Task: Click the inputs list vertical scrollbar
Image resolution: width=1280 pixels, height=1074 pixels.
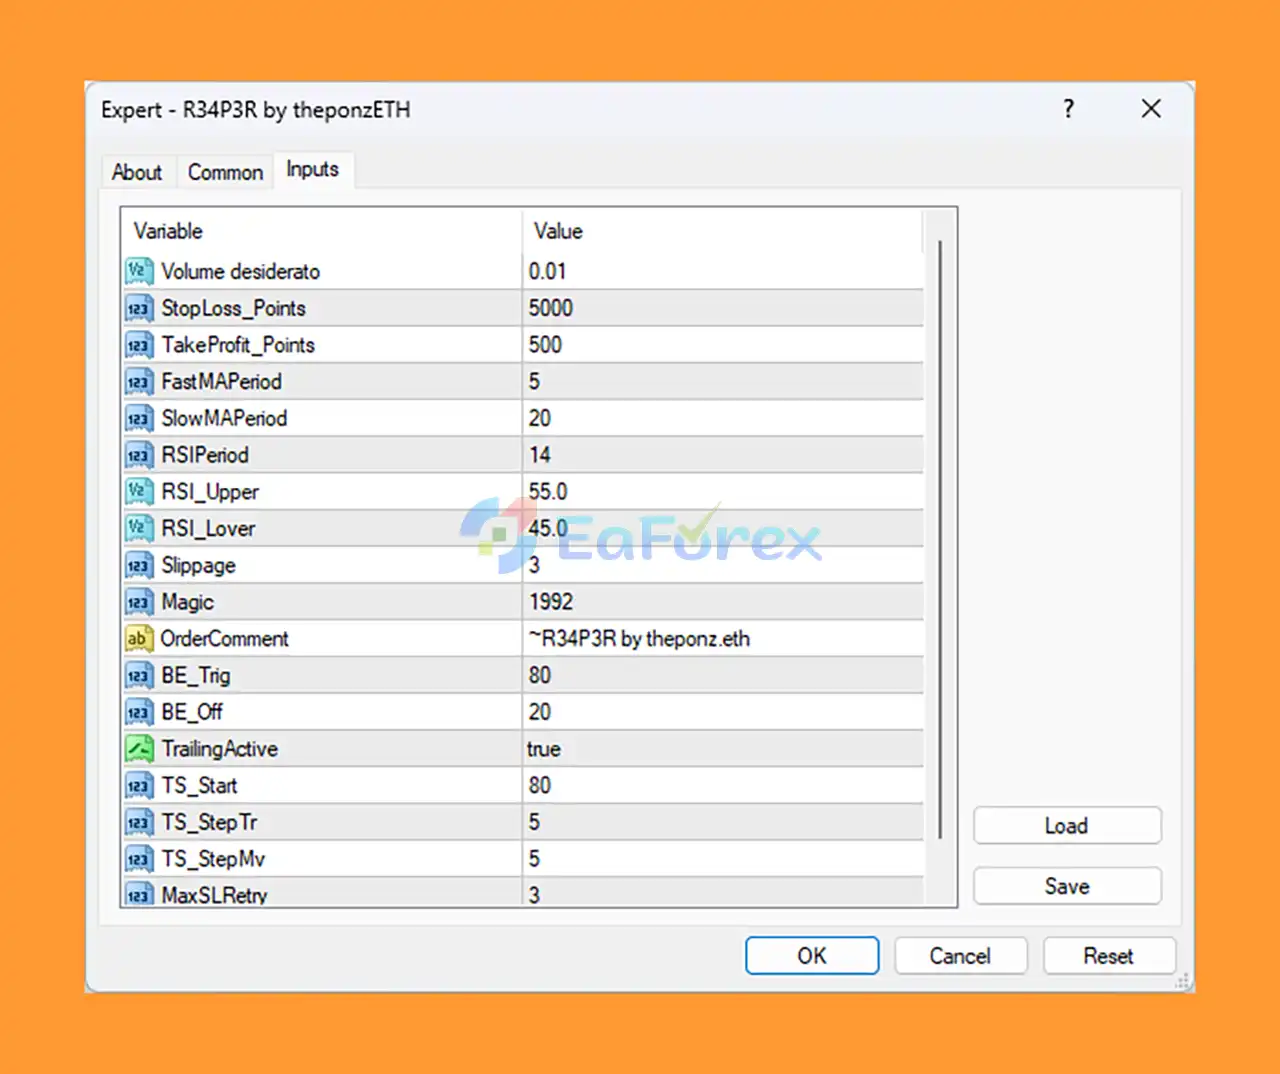Action: 940,540
